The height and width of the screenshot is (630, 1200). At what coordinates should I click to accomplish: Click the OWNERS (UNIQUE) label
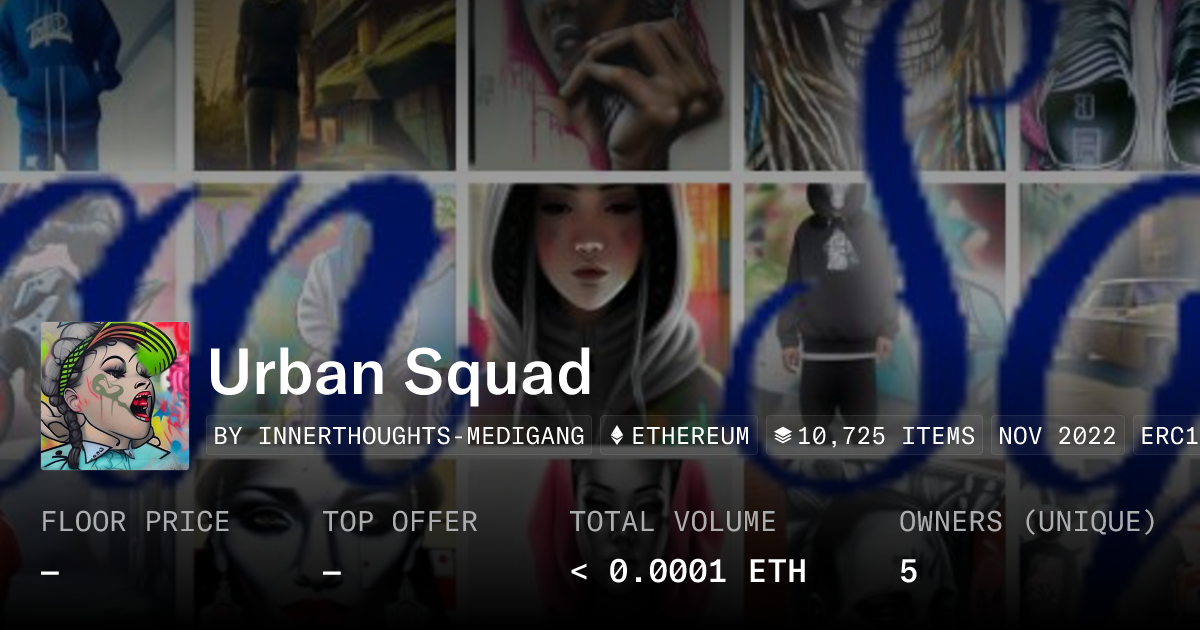[x=1028, y=522]
